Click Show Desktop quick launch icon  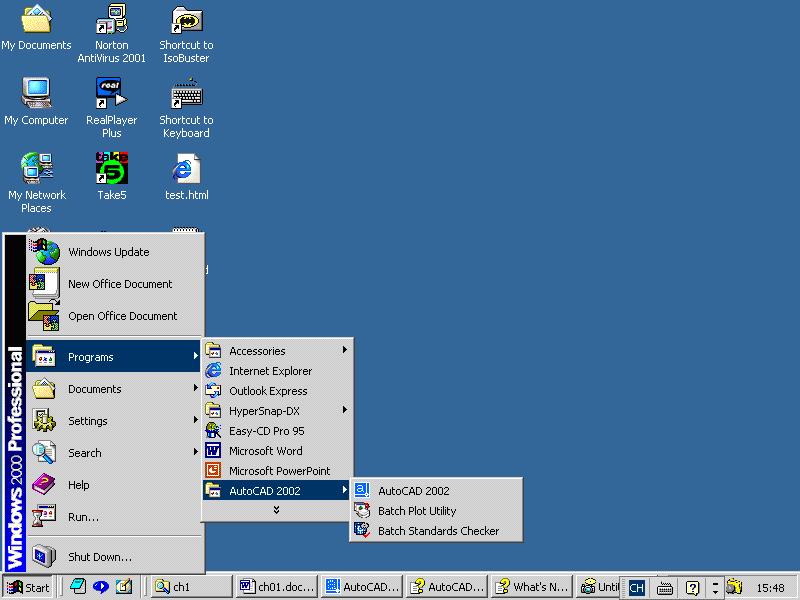pos(78,587)
